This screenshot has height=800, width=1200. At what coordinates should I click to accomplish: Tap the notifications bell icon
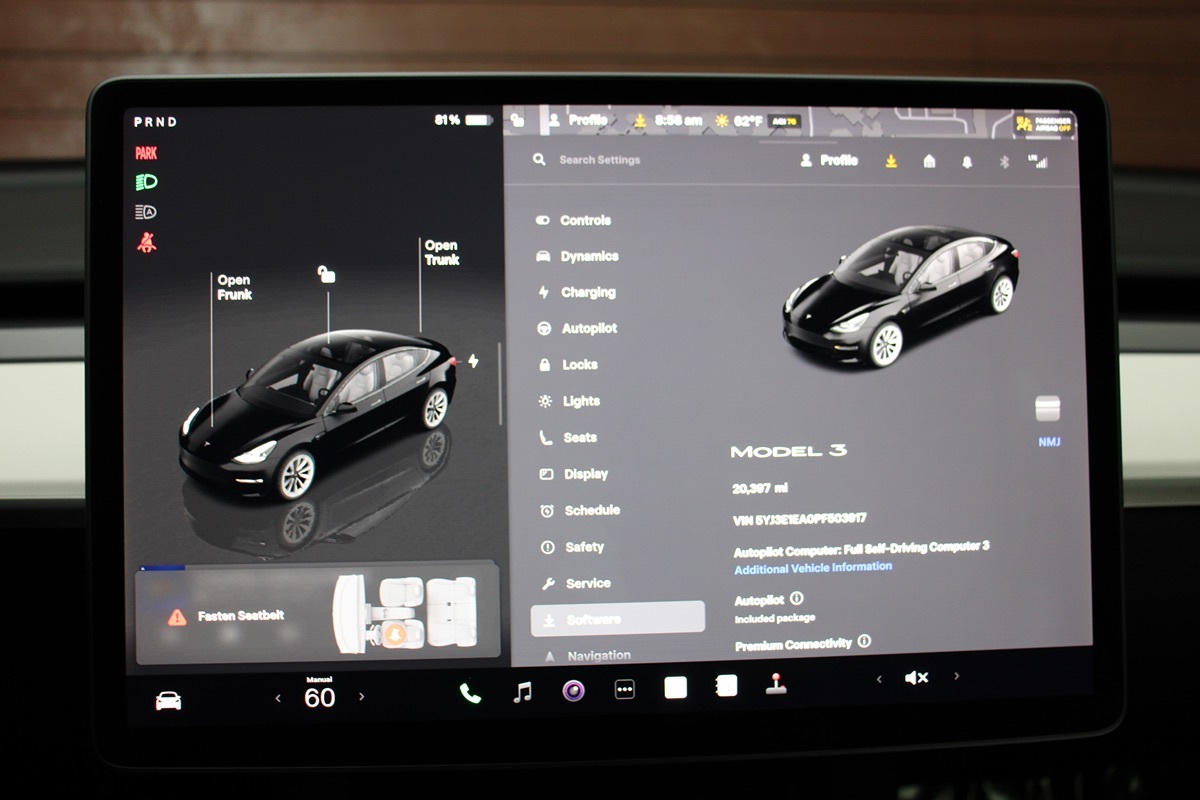967,162
